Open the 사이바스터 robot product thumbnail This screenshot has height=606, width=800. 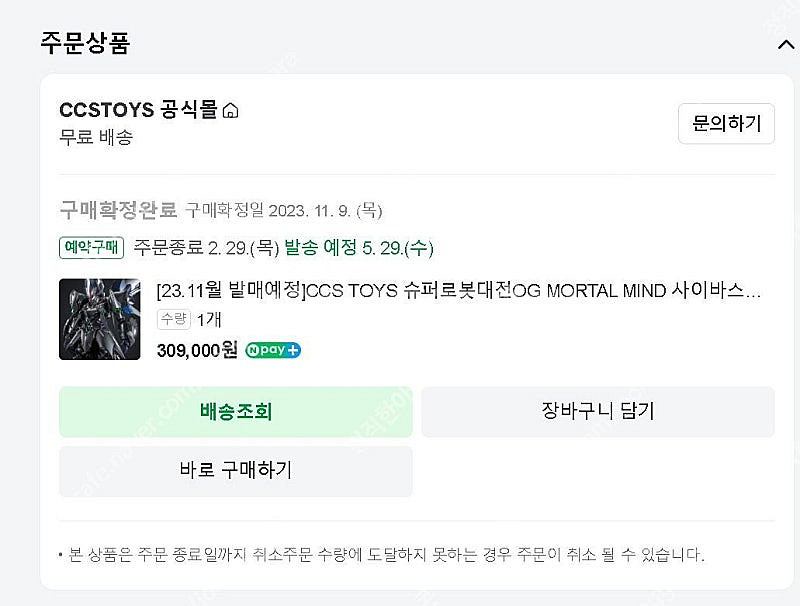coord(100,319)
